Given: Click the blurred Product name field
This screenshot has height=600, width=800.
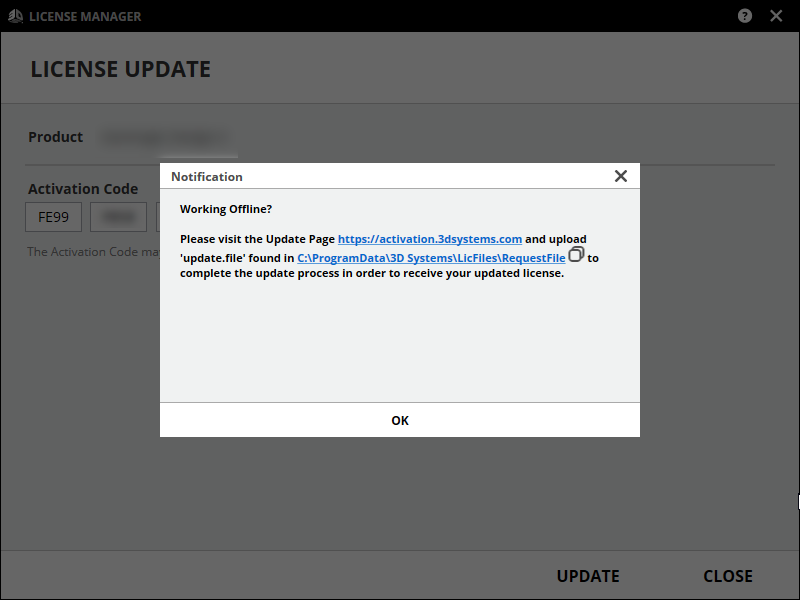Looking at the screenshot, I should (167, 138).
